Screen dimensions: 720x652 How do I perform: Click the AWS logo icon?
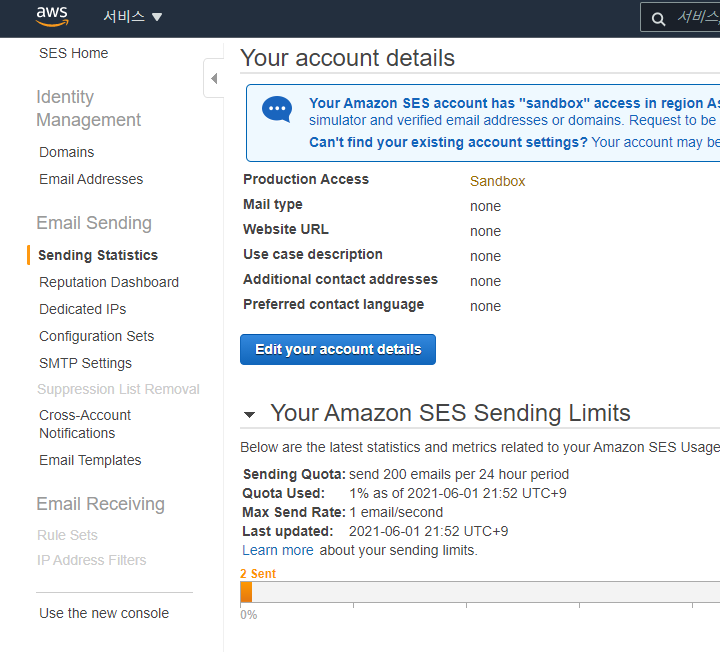(x=52, y=17)
